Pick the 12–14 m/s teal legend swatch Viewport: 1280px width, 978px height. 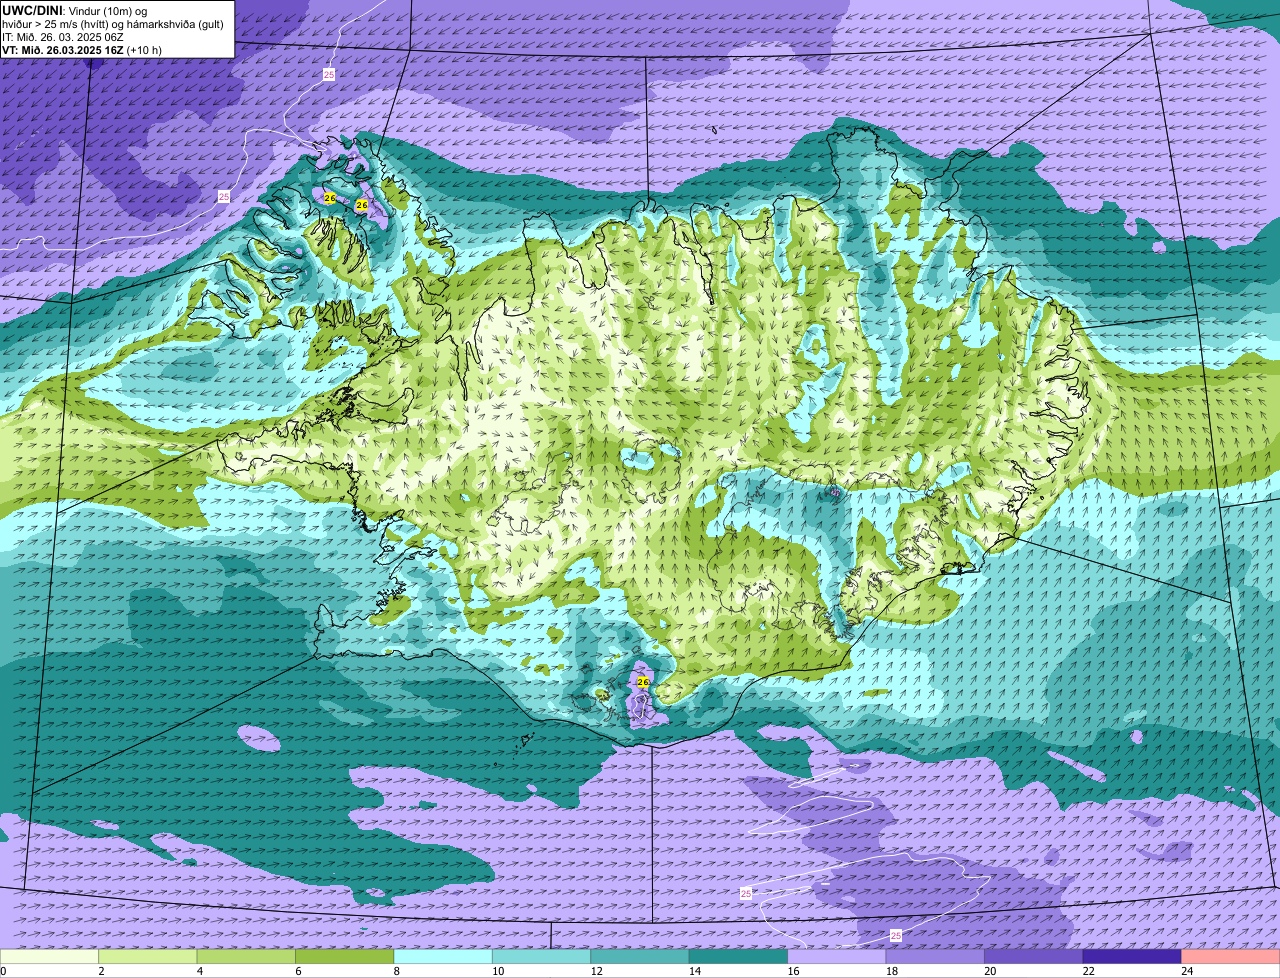pos(640,957)
